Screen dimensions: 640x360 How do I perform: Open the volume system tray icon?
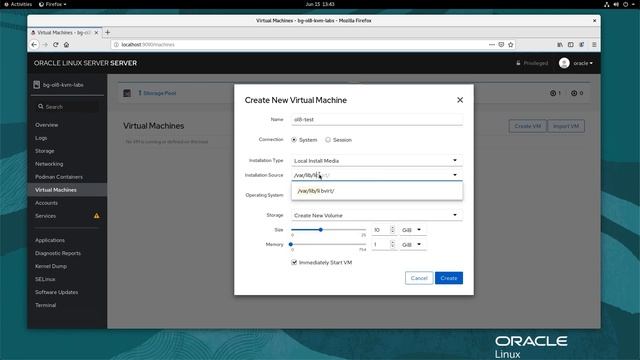pos(616,4)
